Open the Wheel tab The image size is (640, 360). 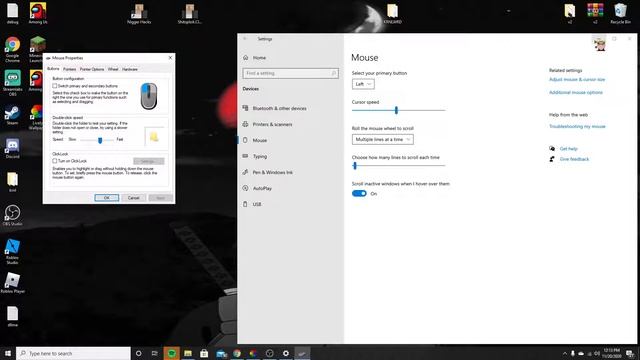click(x=113, y=69)
